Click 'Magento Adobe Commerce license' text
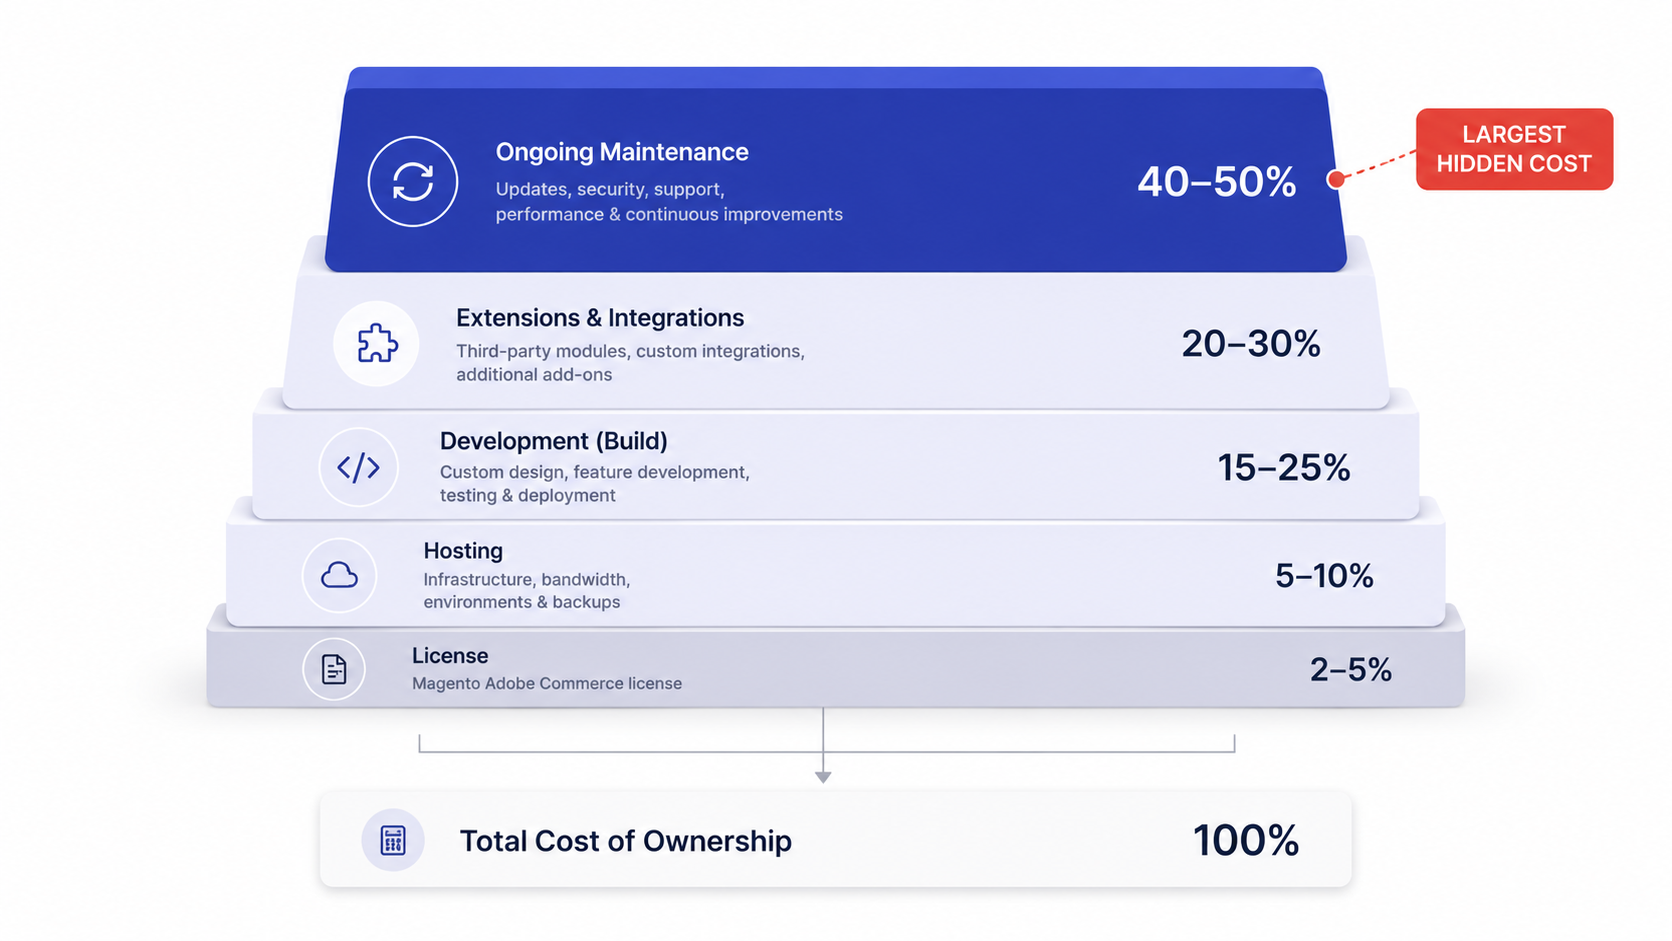 pos(547,684)
